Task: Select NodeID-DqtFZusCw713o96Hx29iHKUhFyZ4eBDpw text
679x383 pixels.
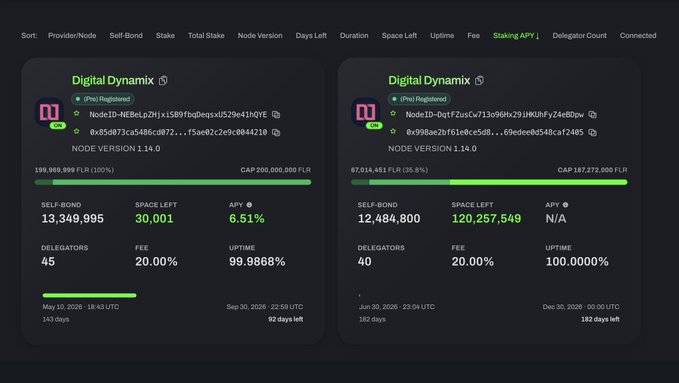Action: pyautogui.click(x=495, y=115)
